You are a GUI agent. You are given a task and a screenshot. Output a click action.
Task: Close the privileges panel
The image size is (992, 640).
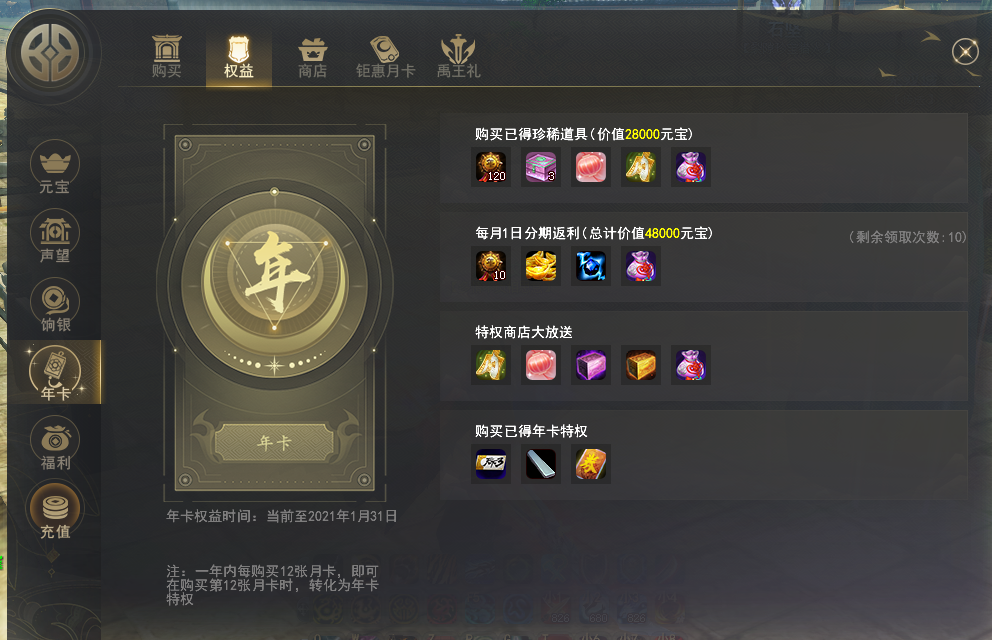pos(965,51)
